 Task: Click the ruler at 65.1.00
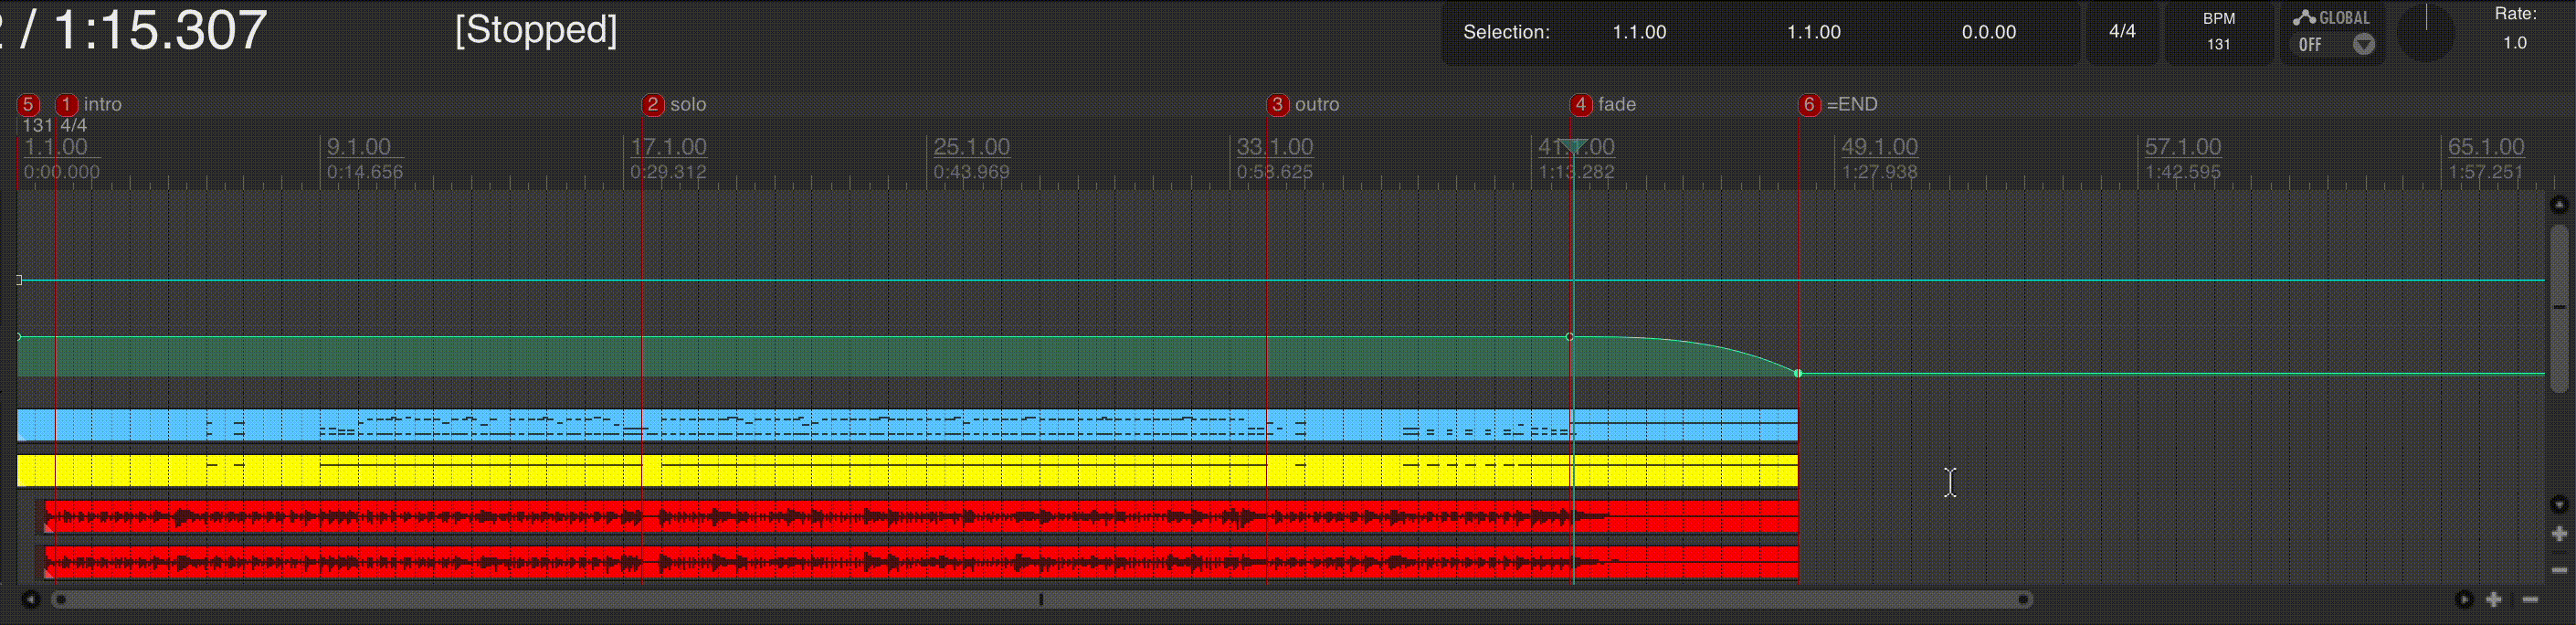[x=2485, y=147]
